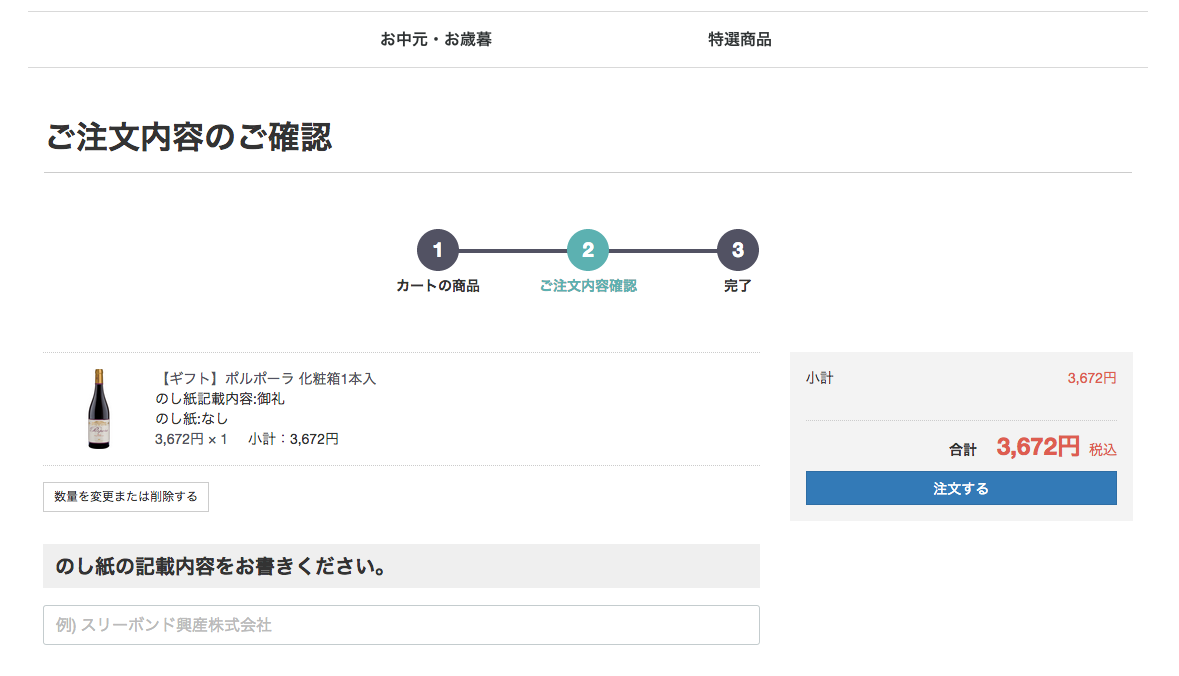1179x676 pixels.
Task: Click the step 3 circle icon
Action: click(x=738, y=250)
